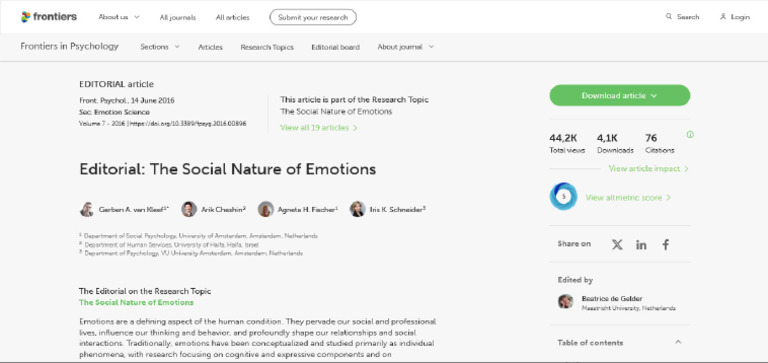The height and width of the screenshot is (363, 768).
Task: Click the altmetric score donut badge
Action: coord(563,196)
